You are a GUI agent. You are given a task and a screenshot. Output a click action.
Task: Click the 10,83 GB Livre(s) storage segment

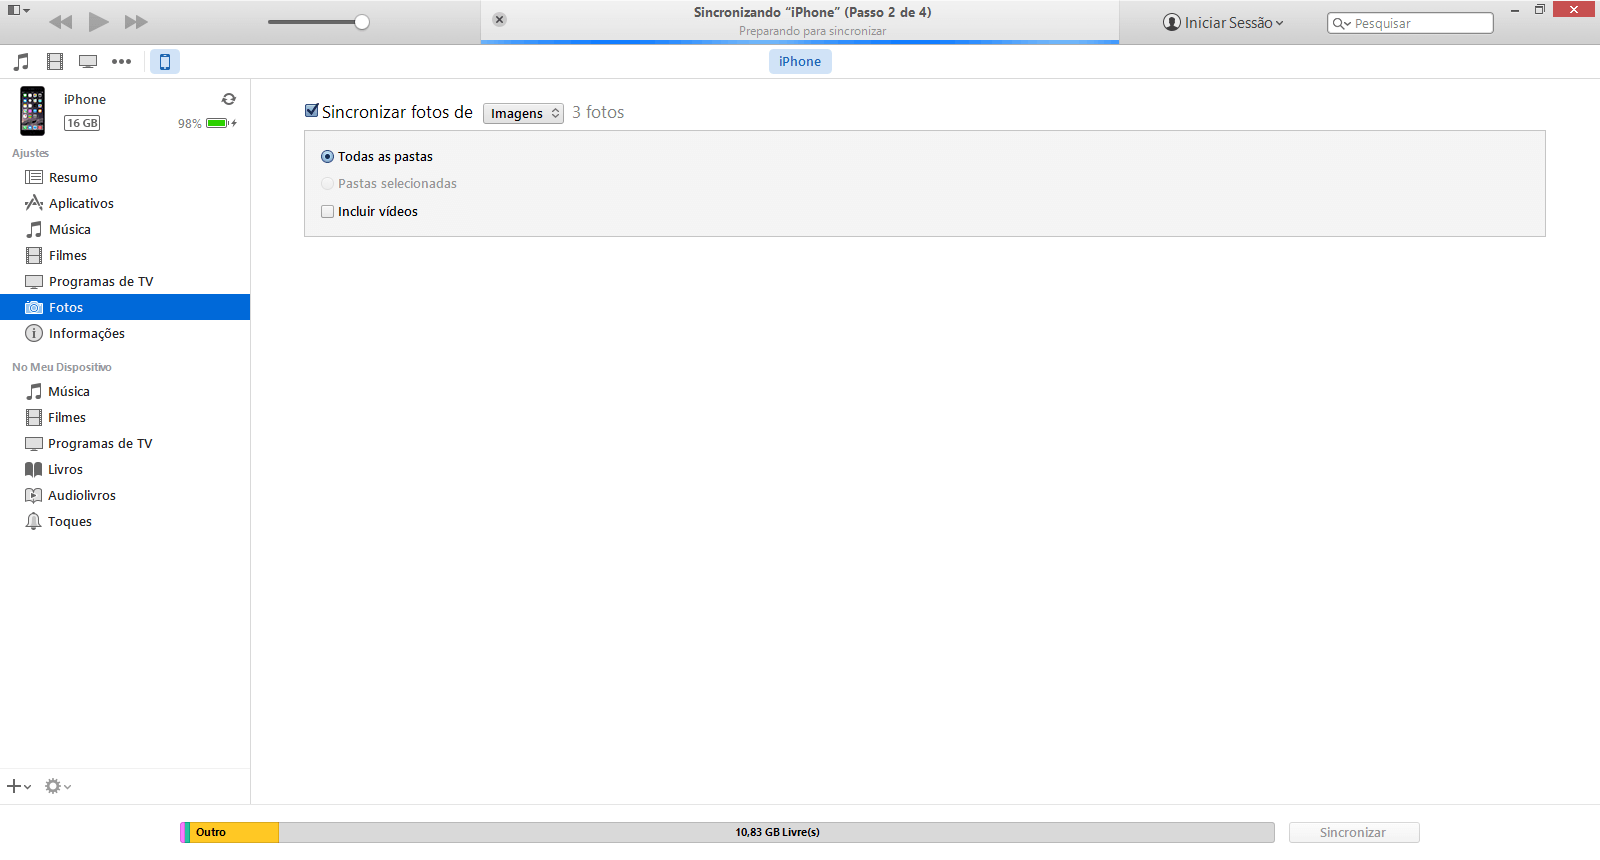777,832
